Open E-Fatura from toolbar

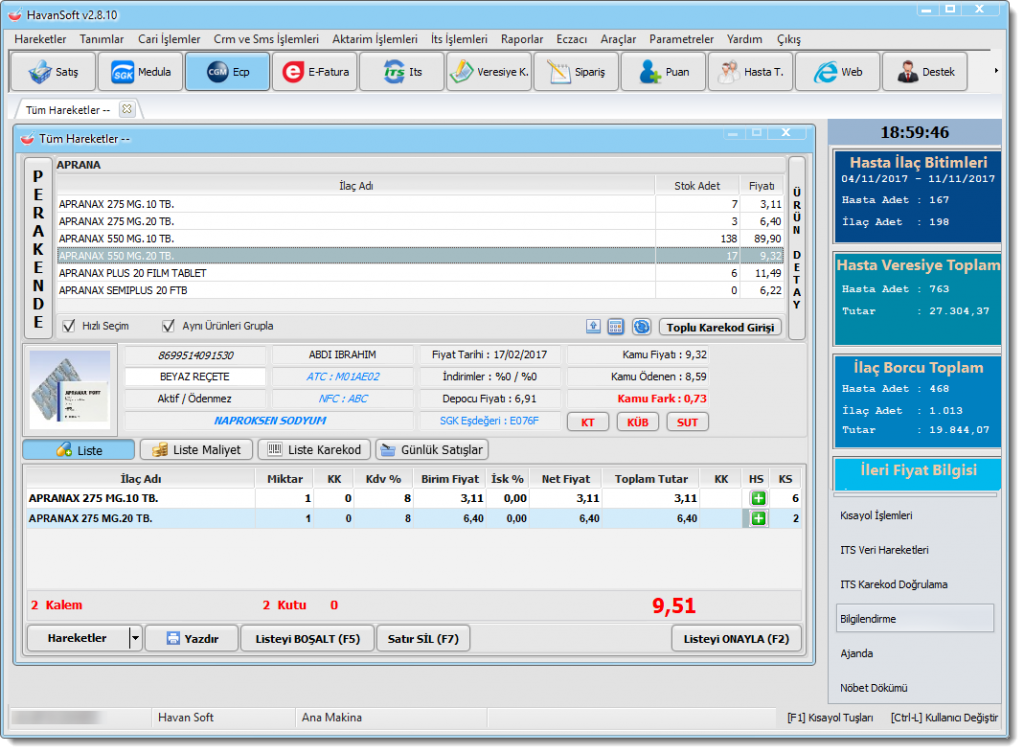tap(314, 72)
